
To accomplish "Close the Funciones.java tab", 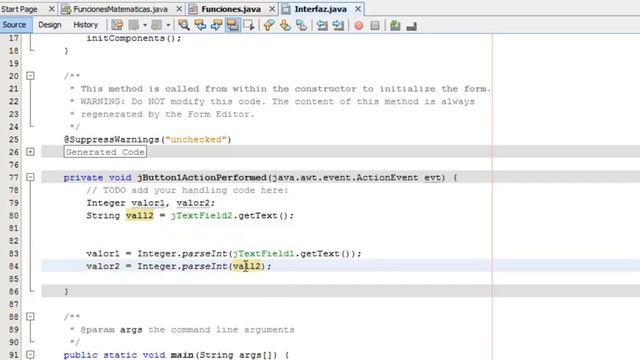I will pos(272,9).
